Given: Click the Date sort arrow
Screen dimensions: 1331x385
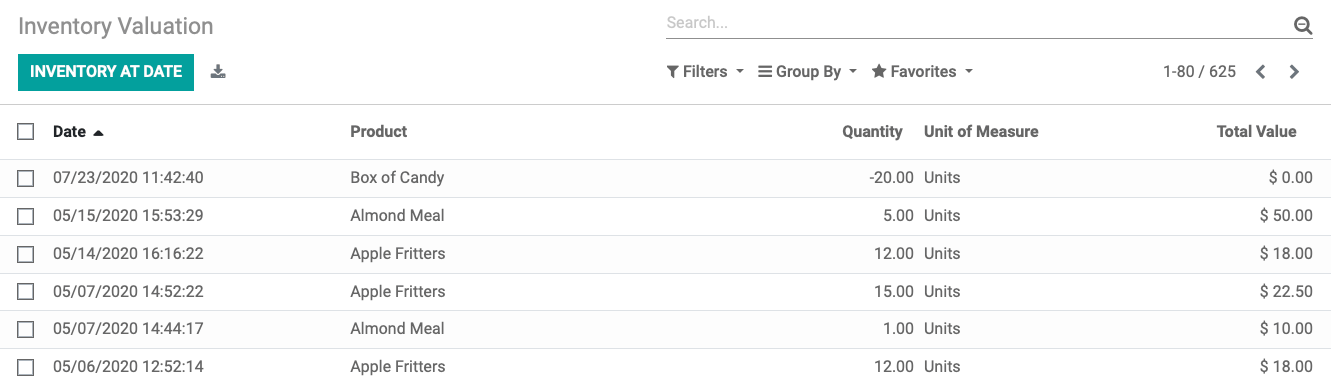Looking at the screenshot, I should coord(98,132).
